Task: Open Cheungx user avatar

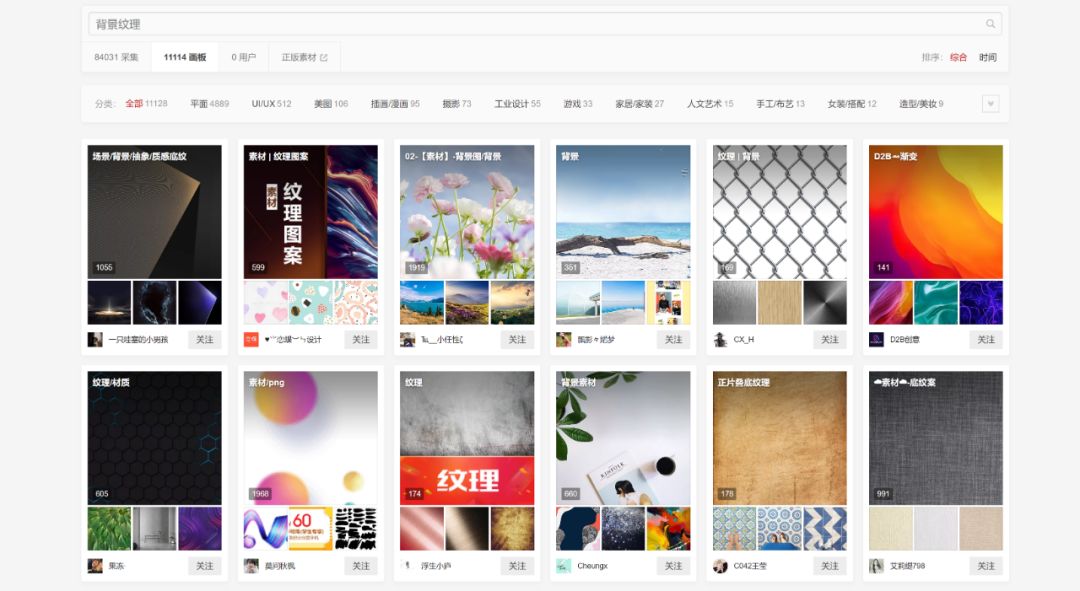Action: click(x=564, y=566)
